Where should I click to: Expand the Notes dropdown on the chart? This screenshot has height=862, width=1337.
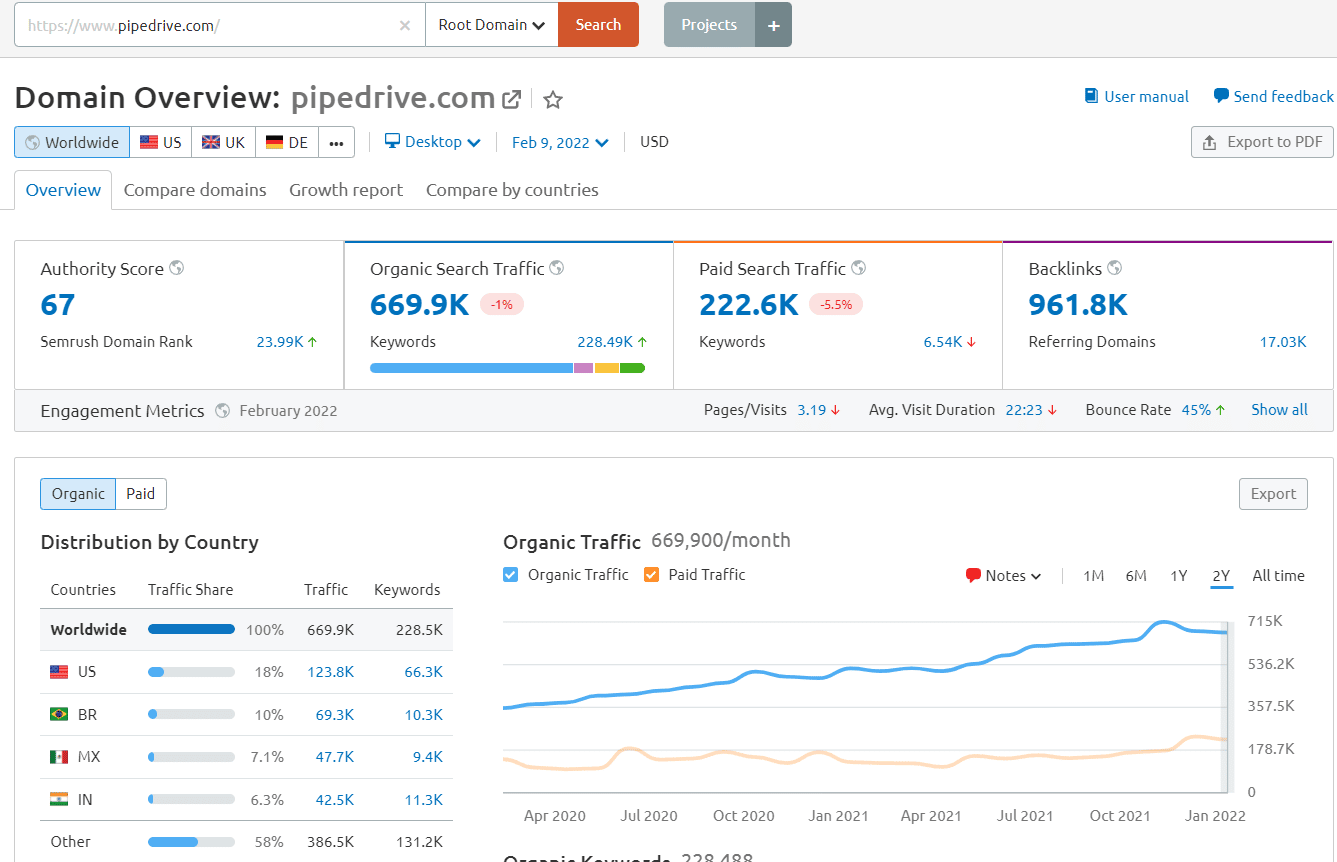1004,575
